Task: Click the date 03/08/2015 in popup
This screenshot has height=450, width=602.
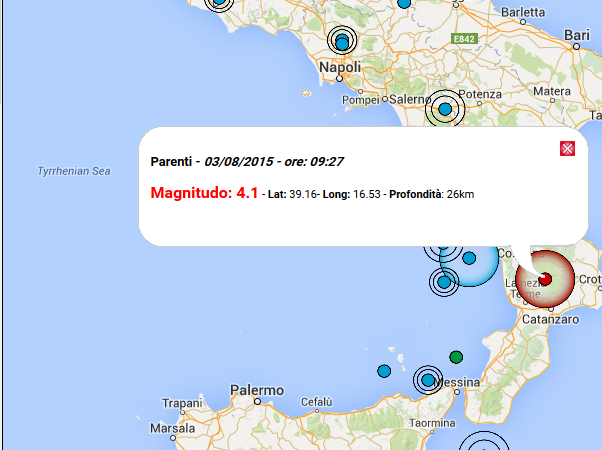Action: coord(238,161)
